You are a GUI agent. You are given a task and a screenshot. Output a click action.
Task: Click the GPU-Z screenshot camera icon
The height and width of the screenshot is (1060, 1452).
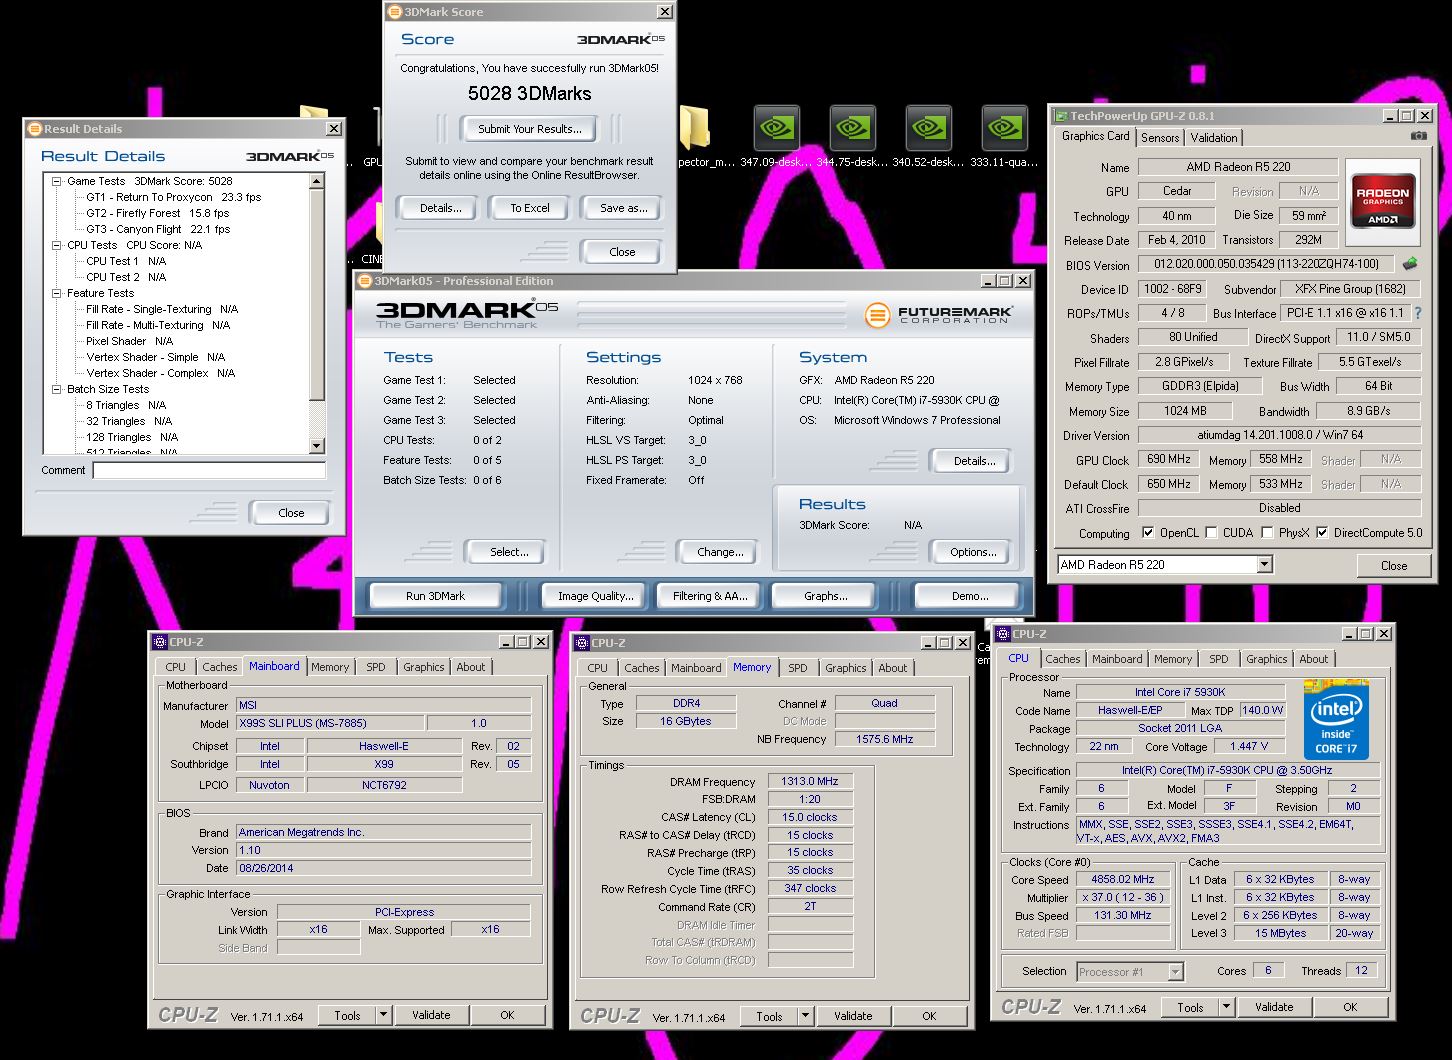(x=1419, y=136)
